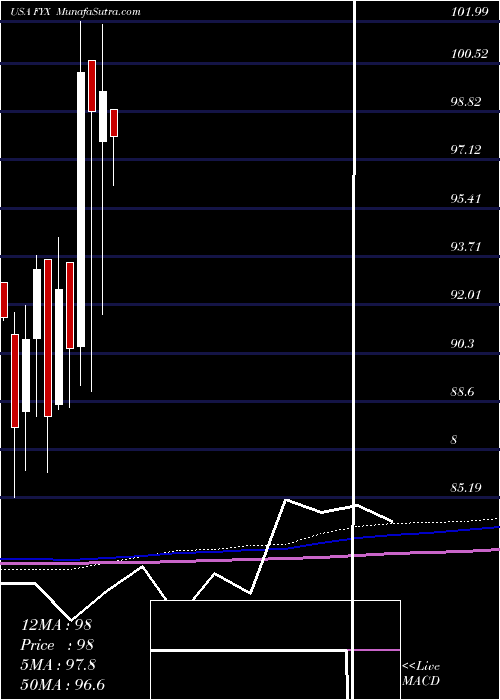This screenshot has height=700, width=500.
Task: Click the 12MA : 98 reading
Action: [56, 625]
